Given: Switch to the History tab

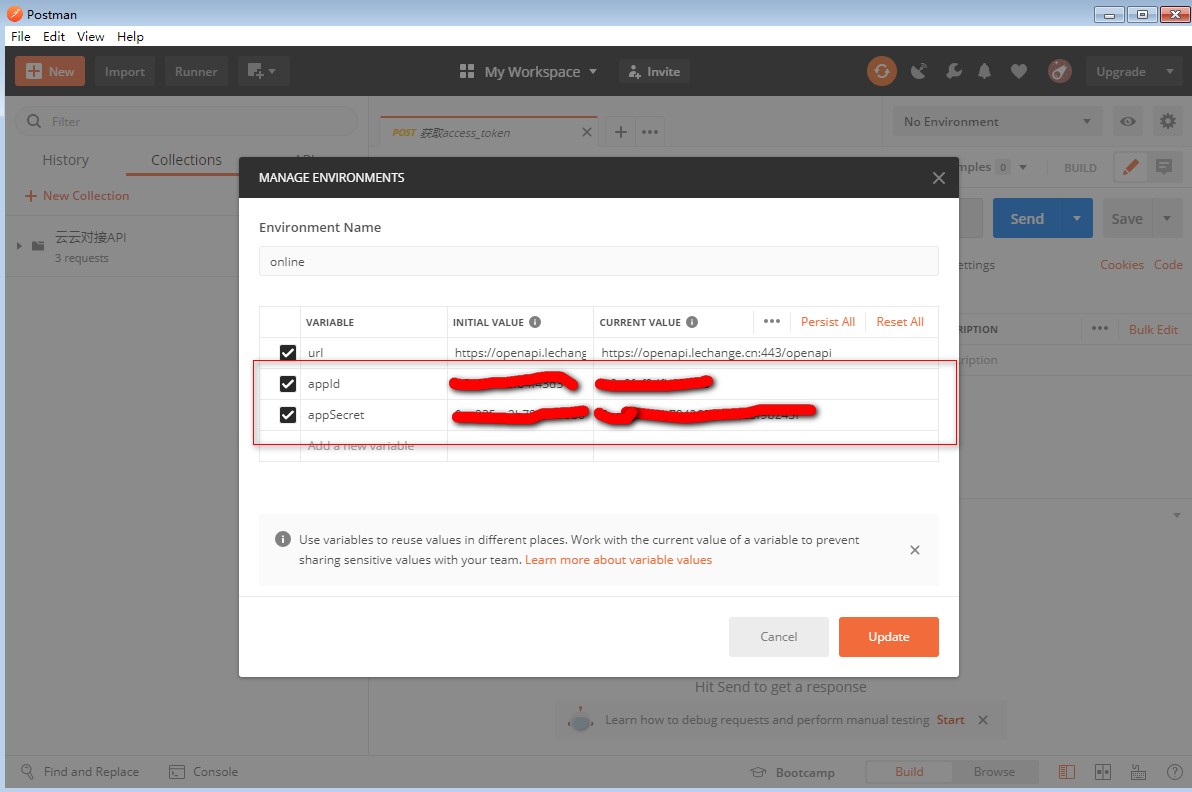Looking at the screenshot, I should point(66,160).
